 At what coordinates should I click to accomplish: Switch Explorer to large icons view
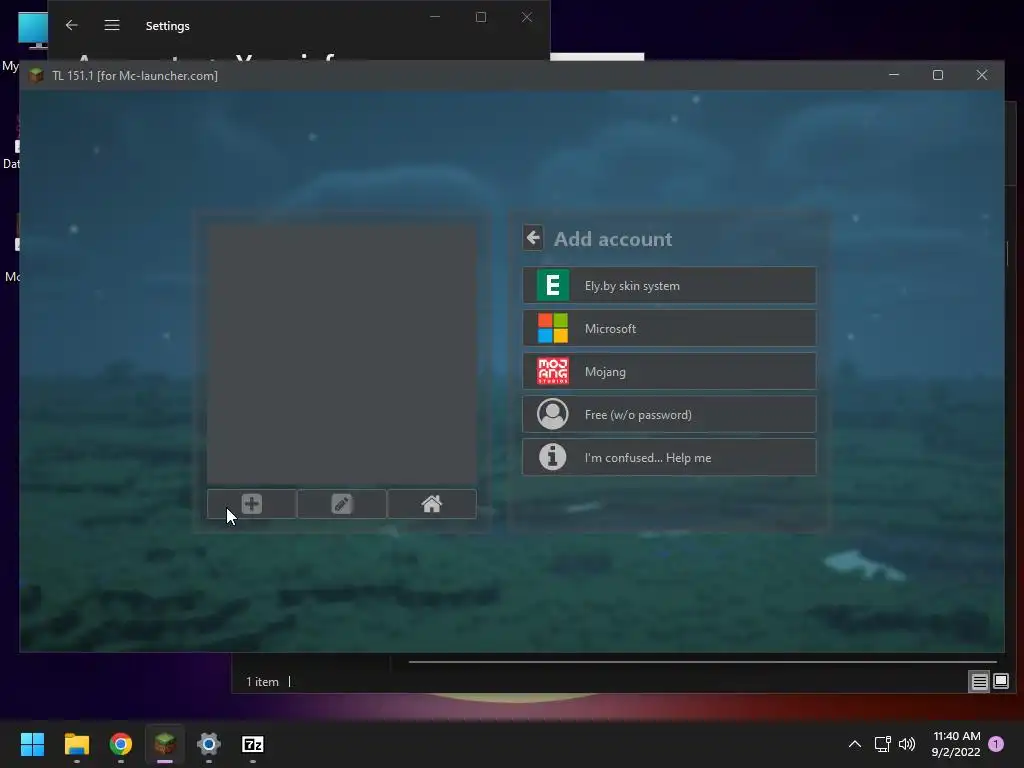[1000, 682]
